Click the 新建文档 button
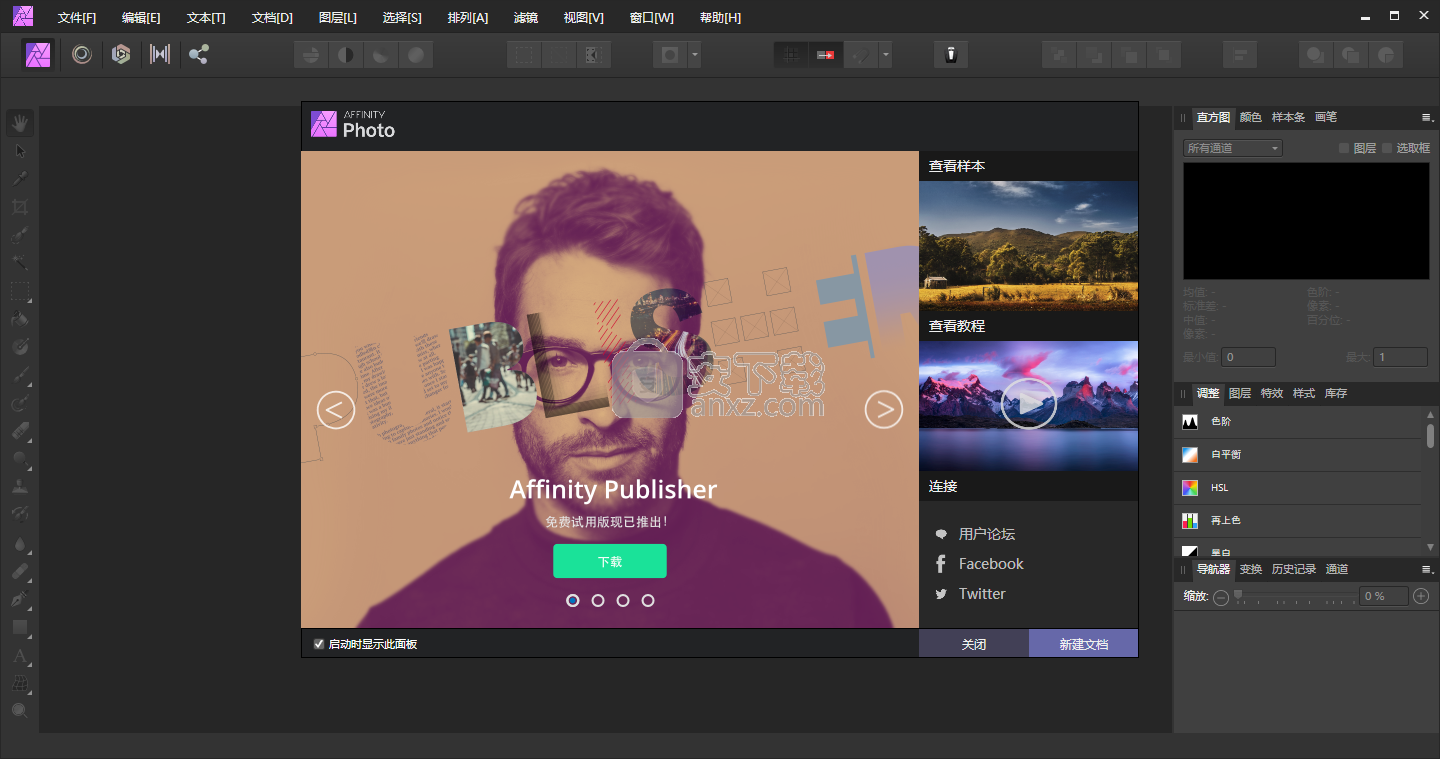 coord(1084,644)
